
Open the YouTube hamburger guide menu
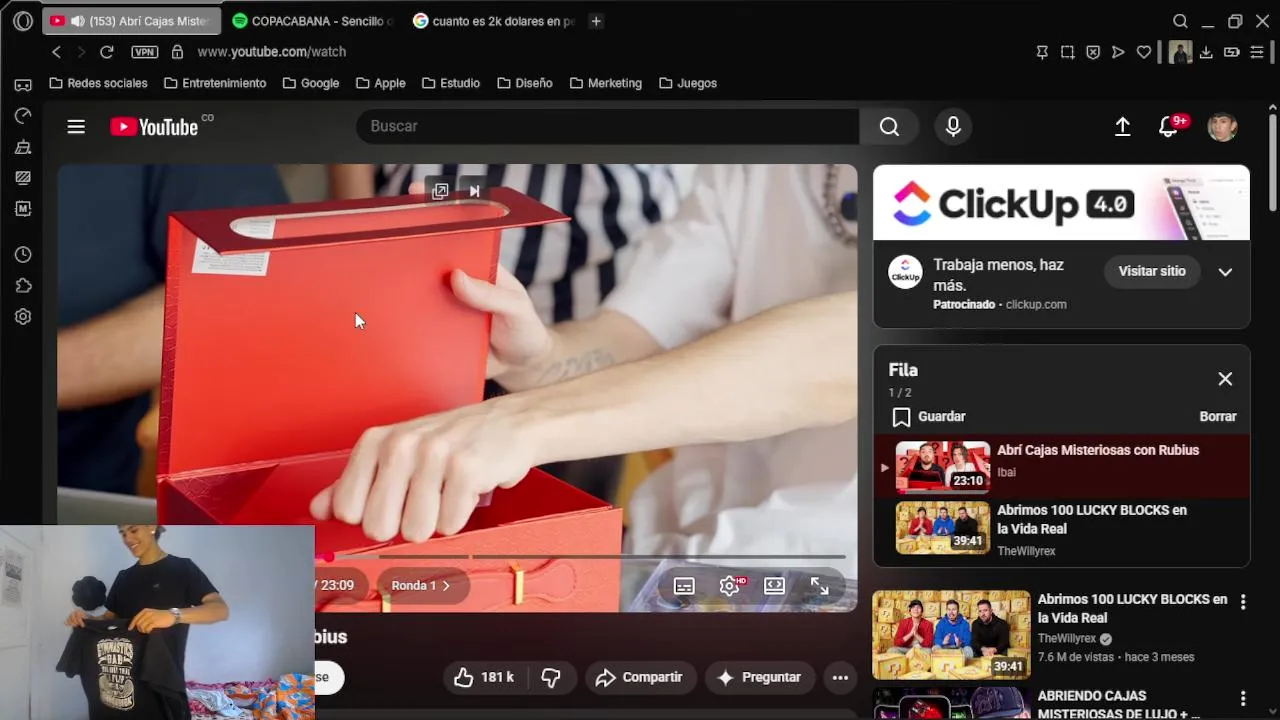pyautogui.click(x=76, y=127)
